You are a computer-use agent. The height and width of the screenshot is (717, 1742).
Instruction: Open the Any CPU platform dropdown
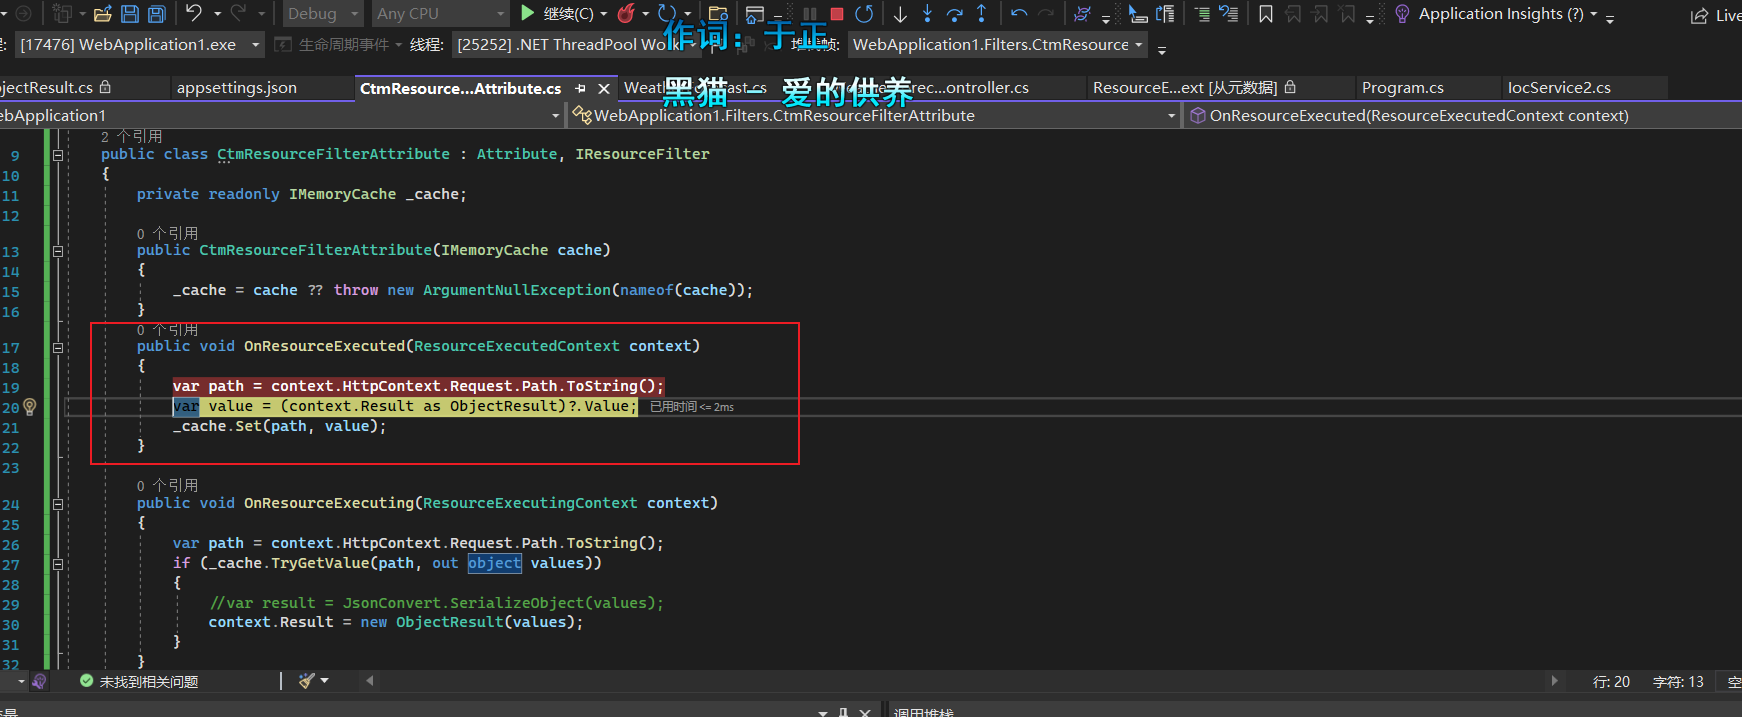pos(440,14)
